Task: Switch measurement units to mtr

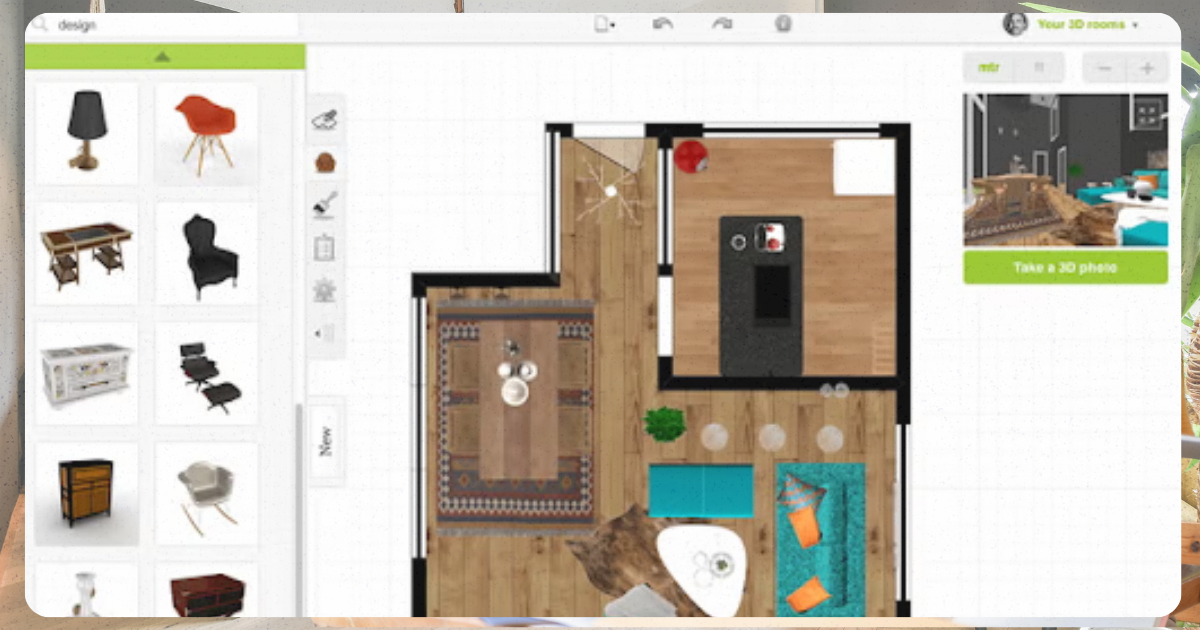Action: (x=989, y=68)
